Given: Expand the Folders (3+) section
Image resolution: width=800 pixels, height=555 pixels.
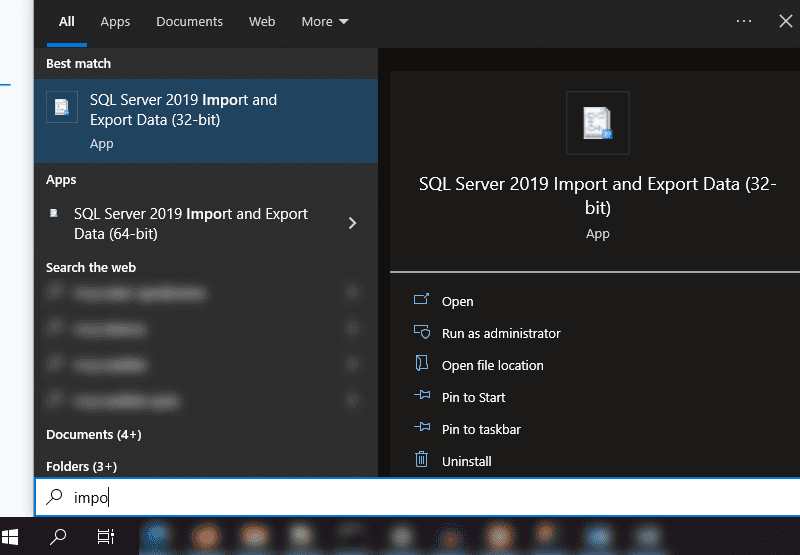Looking at the screenshot, I should [x=82, y=467].
